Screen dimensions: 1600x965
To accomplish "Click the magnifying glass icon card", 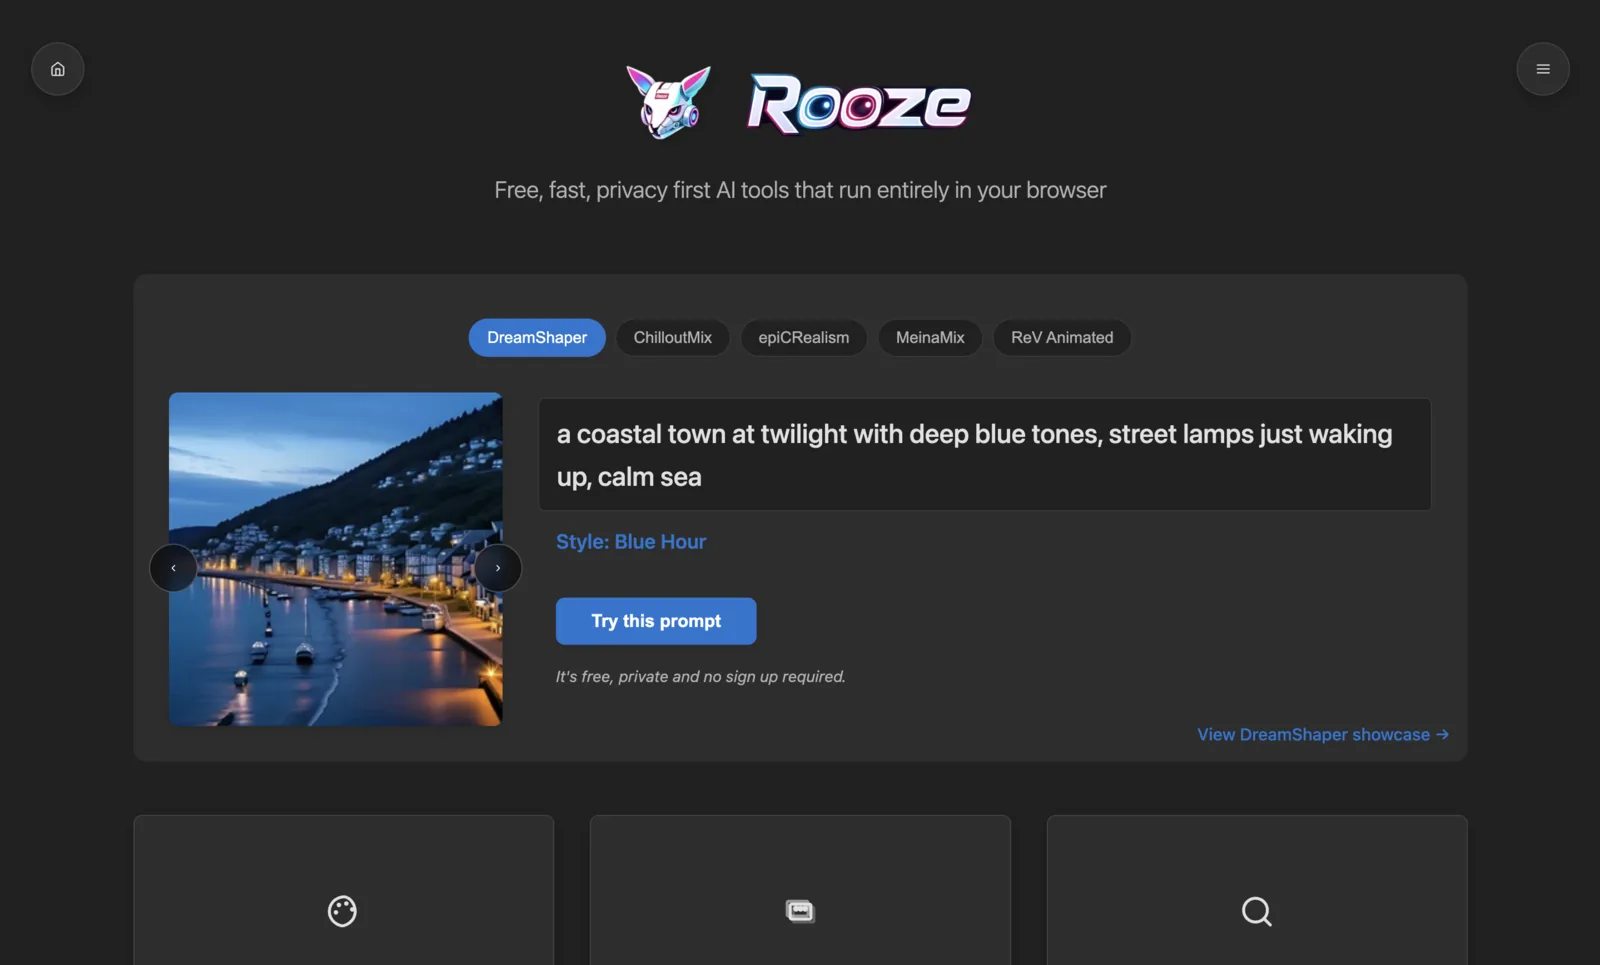I will pyautogui.click(x=1257, y=890).
